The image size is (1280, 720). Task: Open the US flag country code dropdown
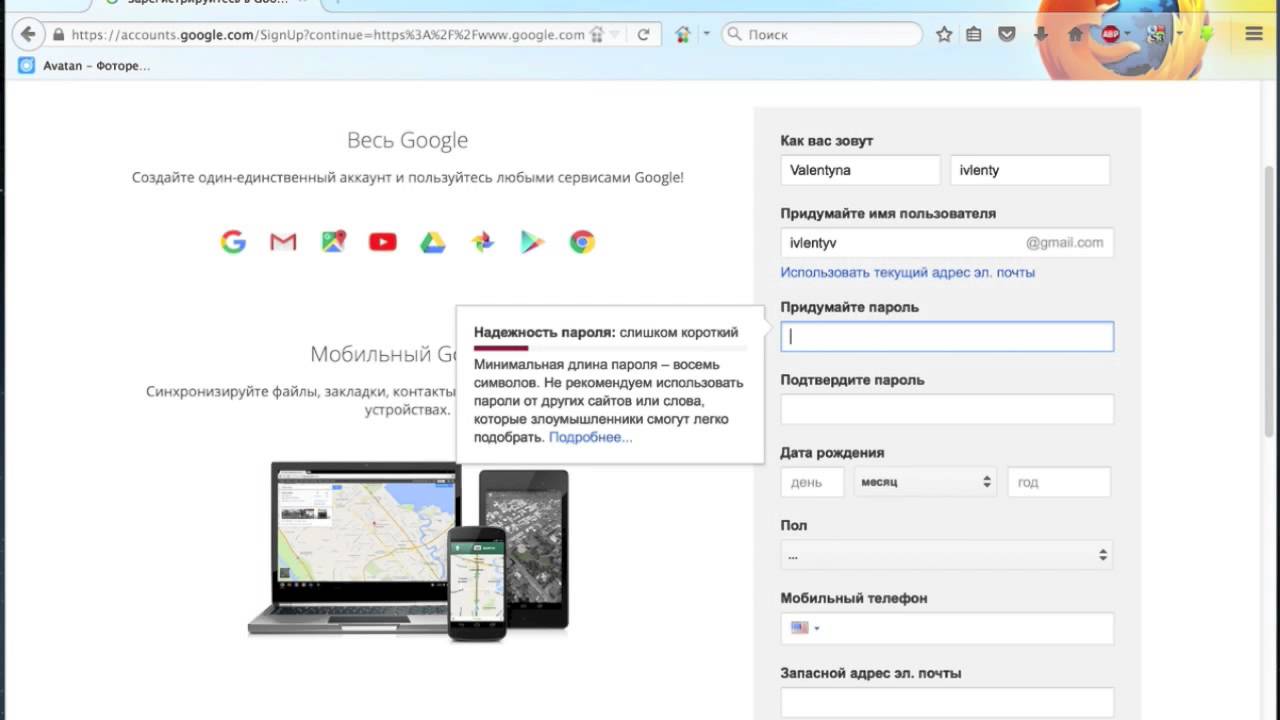805,628
